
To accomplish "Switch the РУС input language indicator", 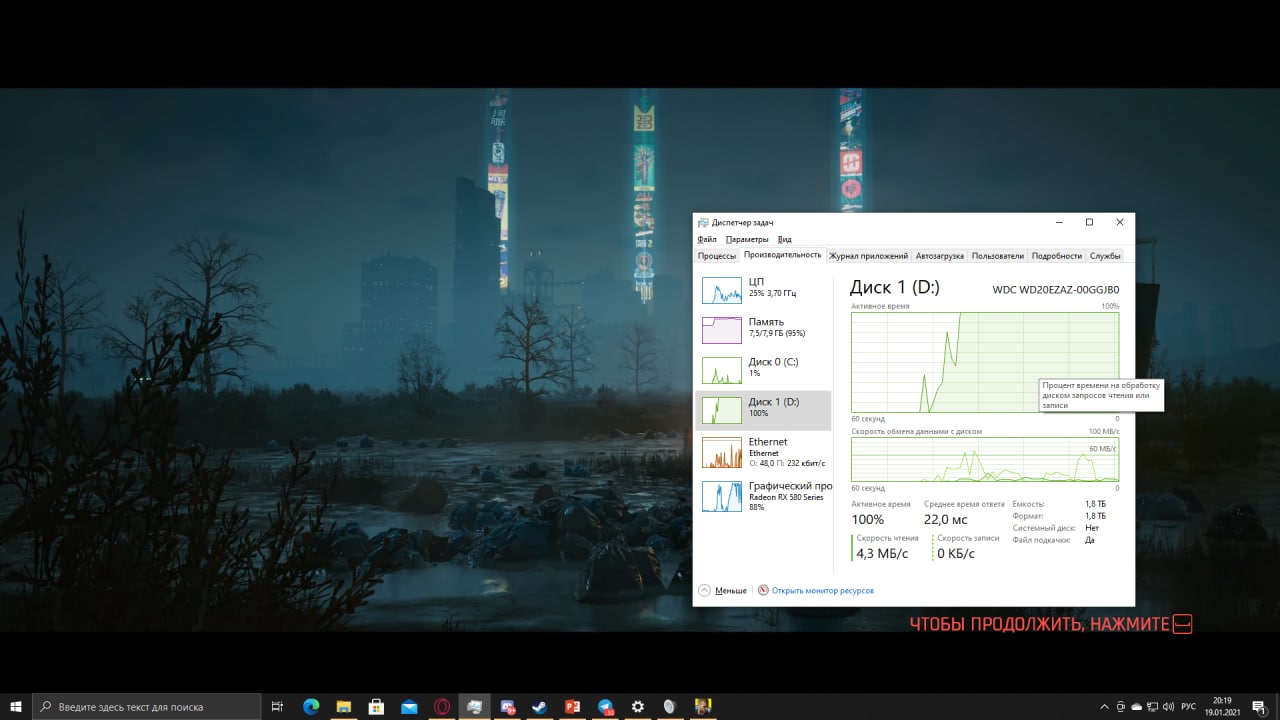I will (x=1189, y=706).
